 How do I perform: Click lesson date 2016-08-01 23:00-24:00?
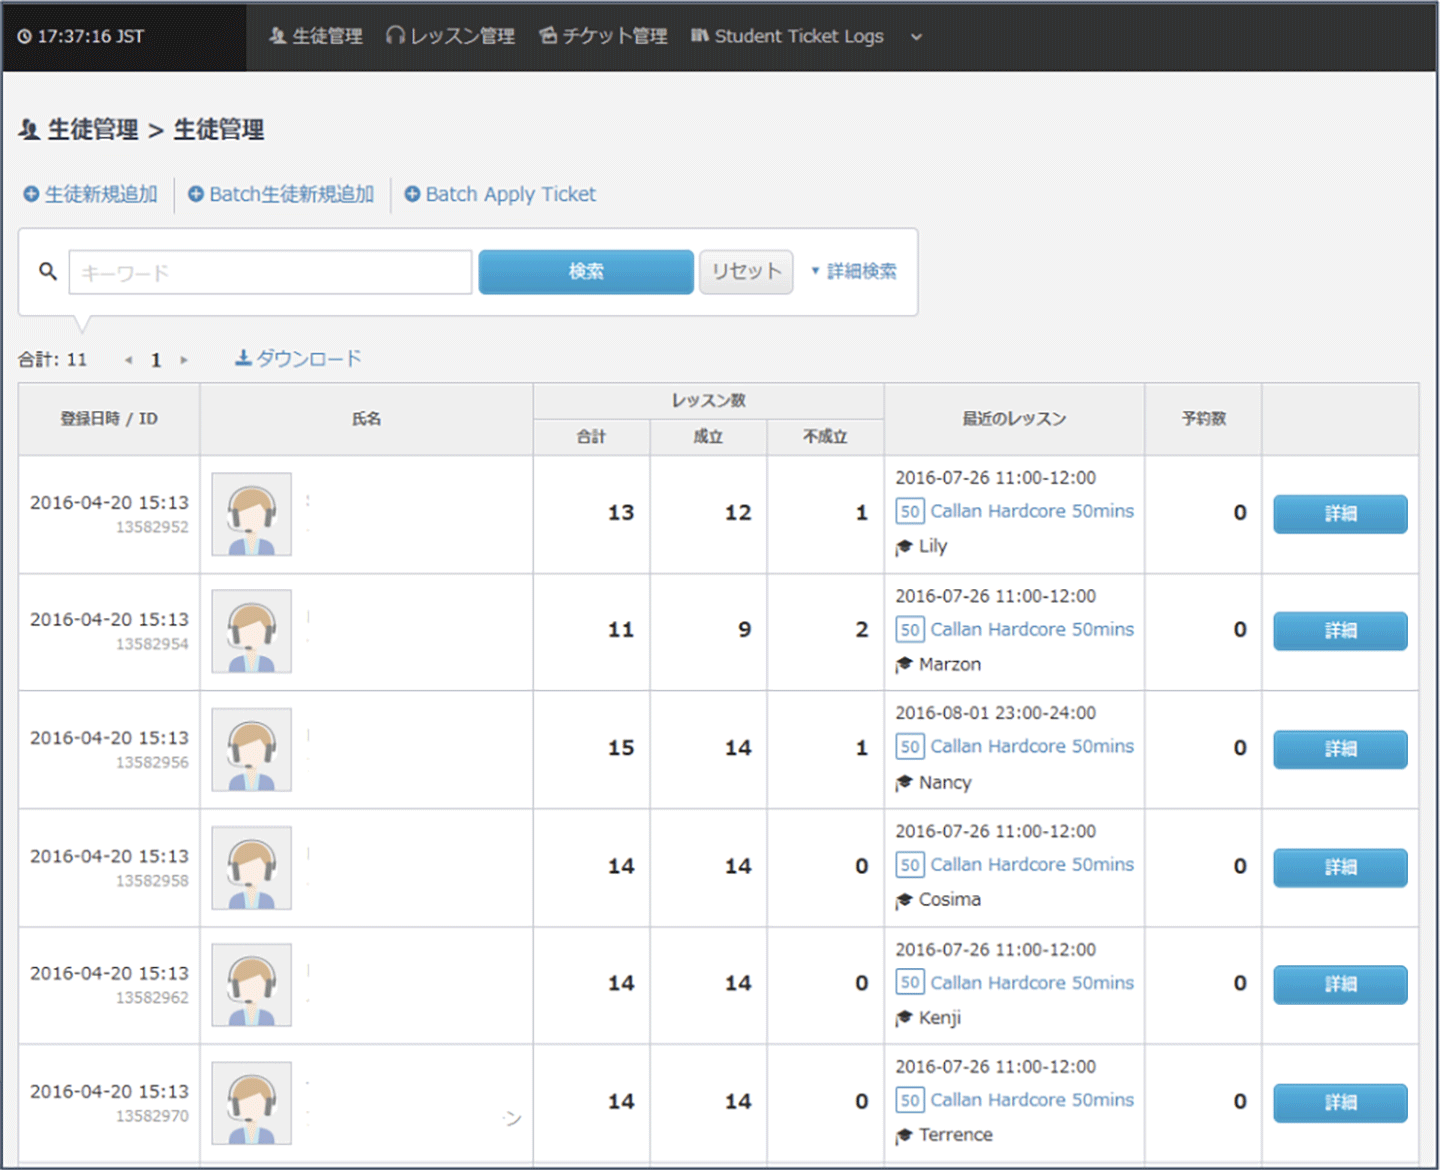pyautogui.click(x=995, y=713)
